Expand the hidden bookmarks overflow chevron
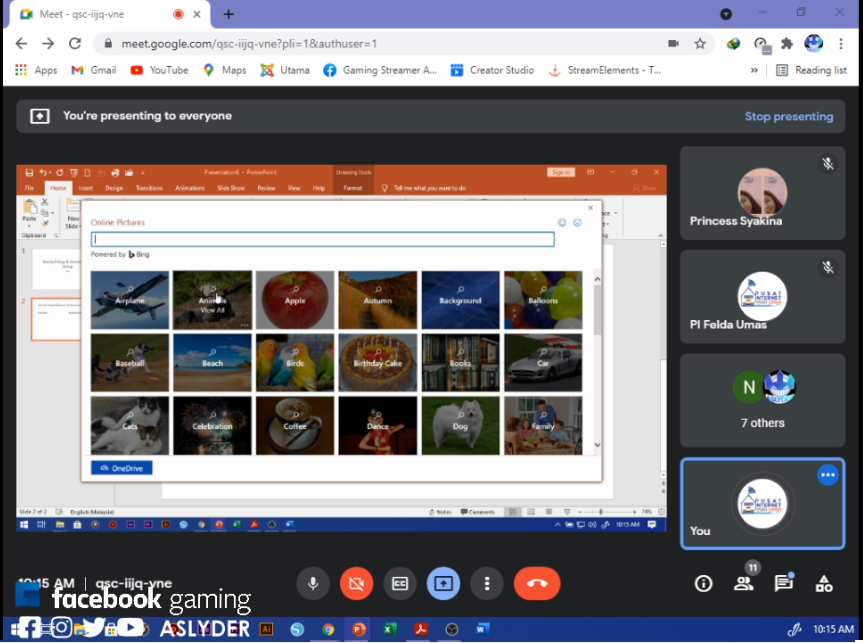863x643 pixels. (754, 70)
